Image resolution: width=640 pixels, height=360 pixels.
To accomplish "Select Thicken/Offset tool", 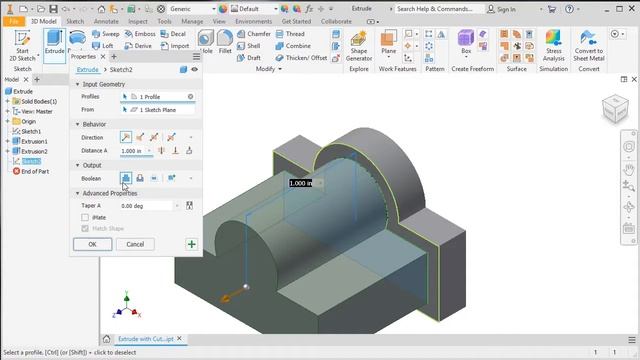I will point(301,58).
